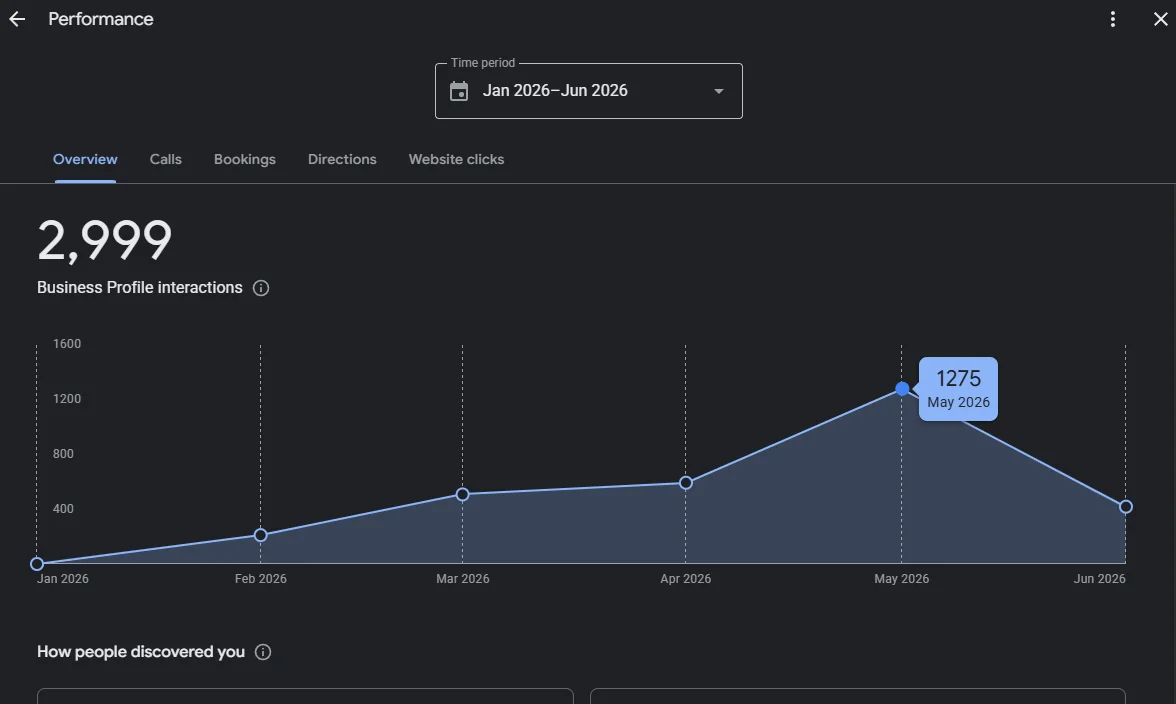The width and height of the screenshot is (1176, 704).
Task: Select the Feb 2026 data point
Action: tap(260, 535)
